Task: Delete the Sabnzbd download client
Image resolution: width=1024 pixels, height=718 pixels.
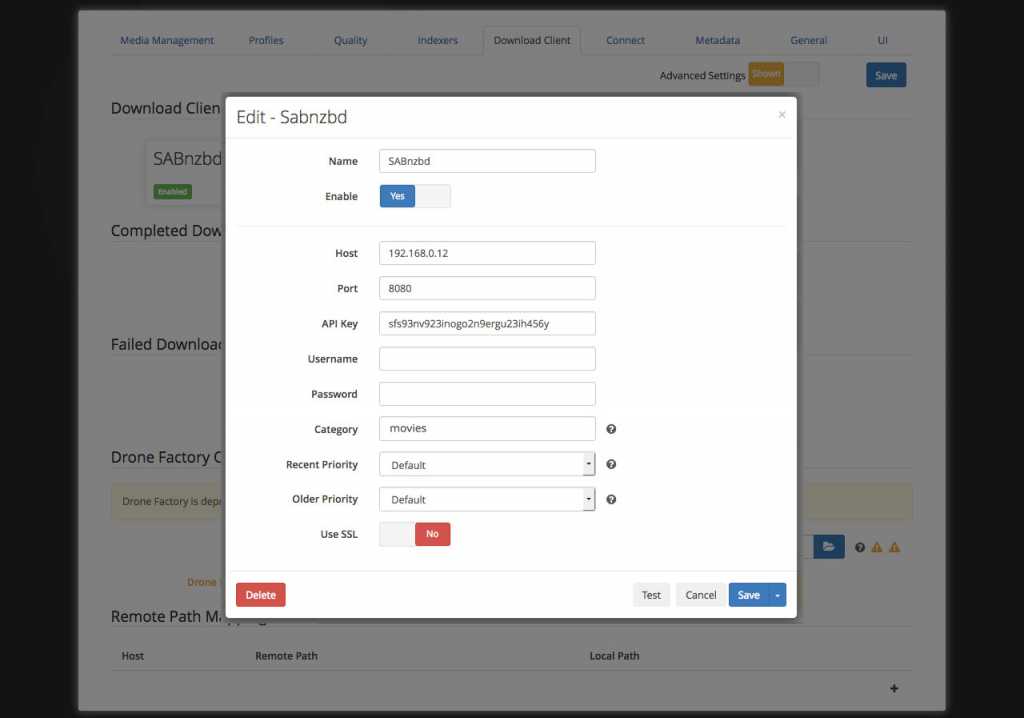Action: 260,594
